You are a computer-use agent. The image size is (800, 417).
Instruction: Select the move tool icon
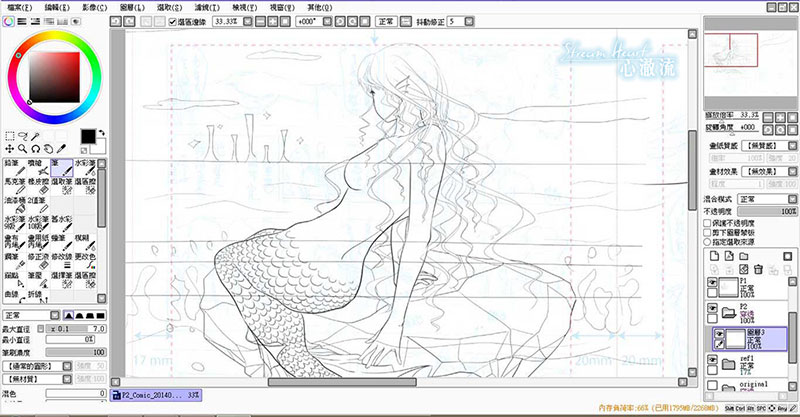click(x=9, y=149)
